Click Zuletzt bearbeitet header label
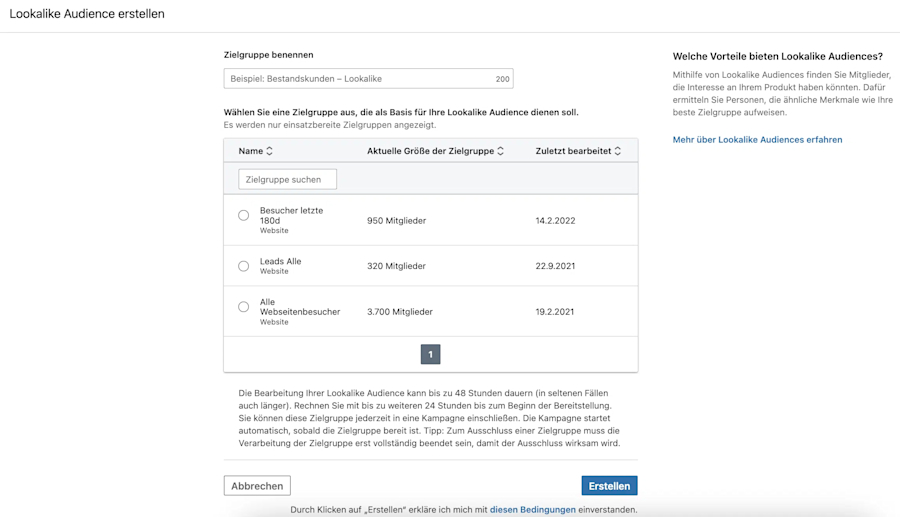This screenshot has width=900, height=517. 573,151
